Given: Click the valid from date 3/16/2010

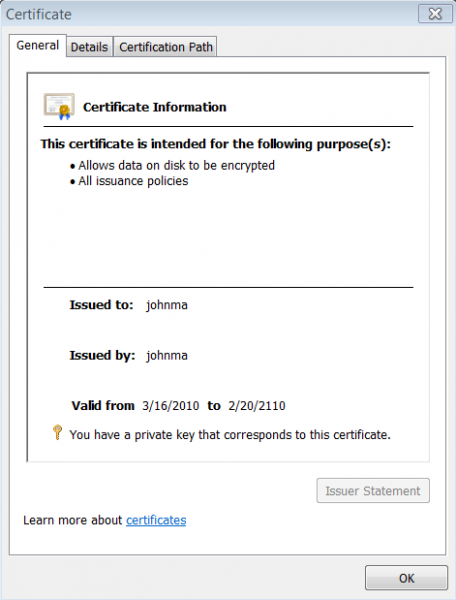Looking at the screenshot, I should click(171, 406).
